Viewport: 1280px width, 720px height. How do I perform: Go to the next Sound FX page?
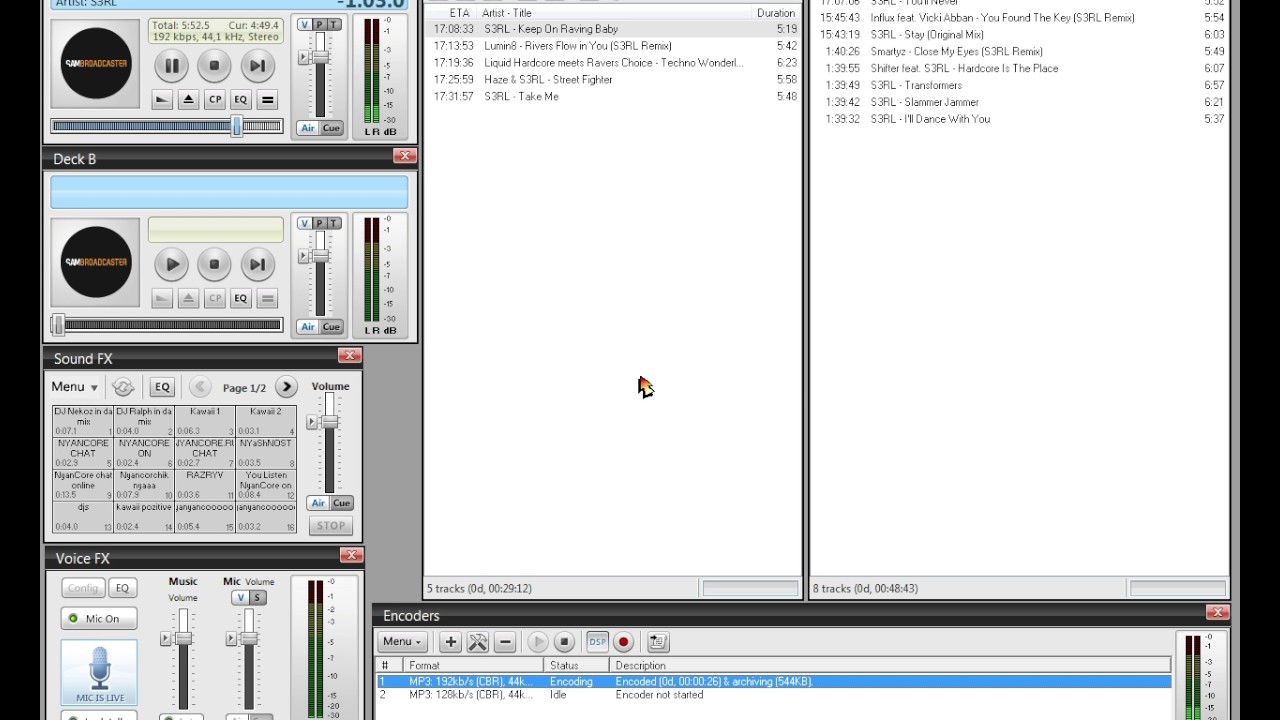click(286, 387)
